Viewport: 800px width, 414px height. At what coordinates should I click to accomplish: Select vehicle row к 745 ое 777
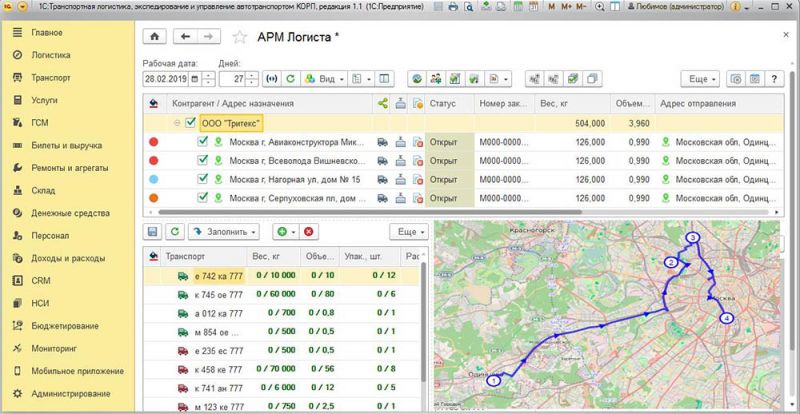pyautogui.click(x=282, y=295)
